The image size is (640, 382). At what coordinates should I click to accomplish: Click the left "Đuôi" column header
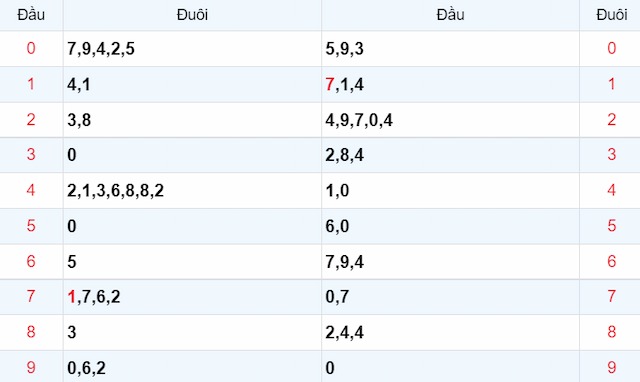pos(192,15)
